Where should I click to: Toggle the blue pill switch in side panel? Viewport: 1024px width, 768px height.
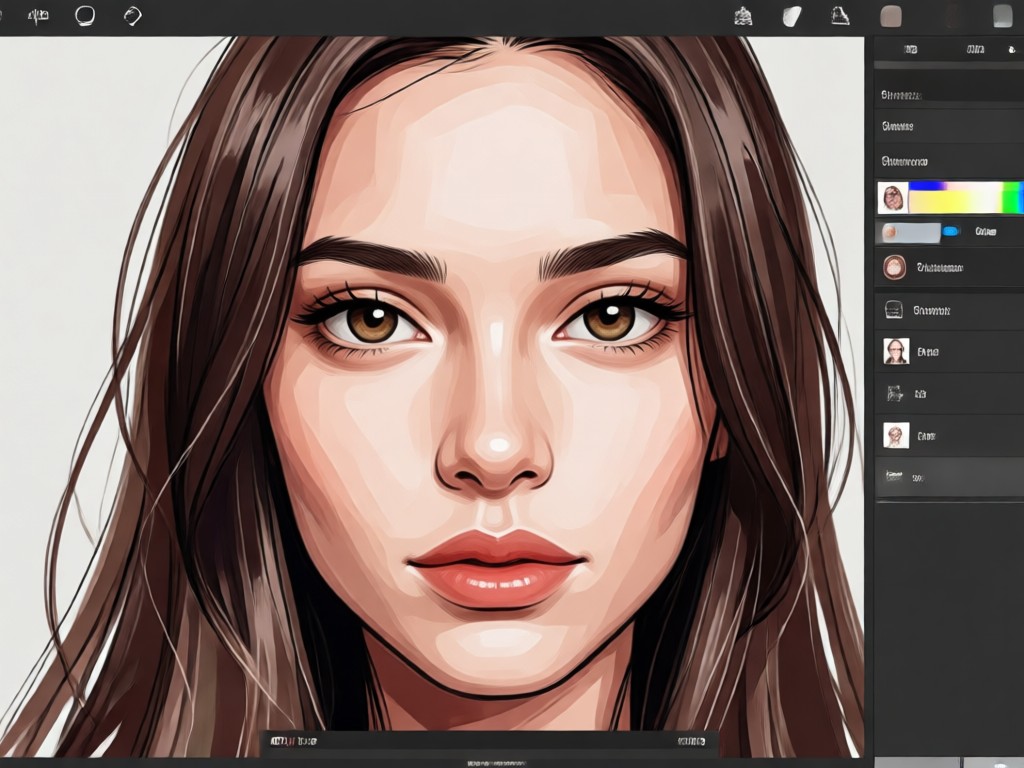click(952, 231)
